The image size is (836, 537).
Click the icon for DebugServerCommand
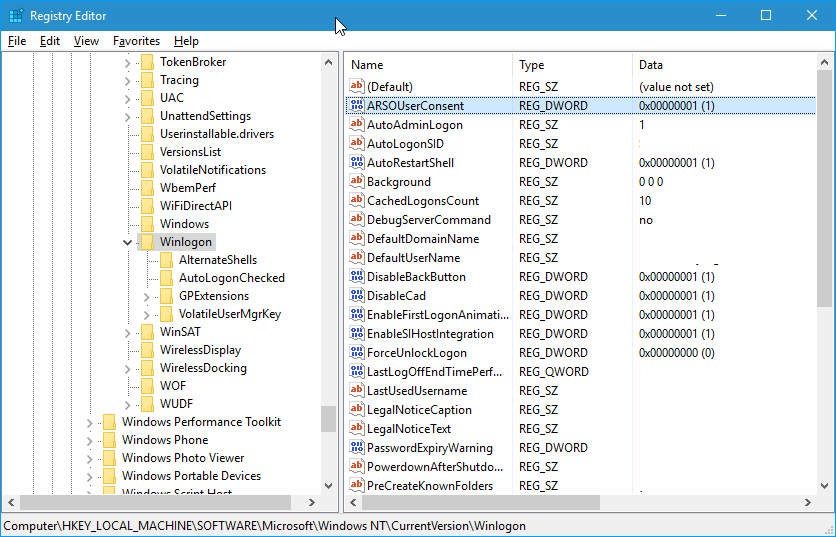[x=357, y=220]
